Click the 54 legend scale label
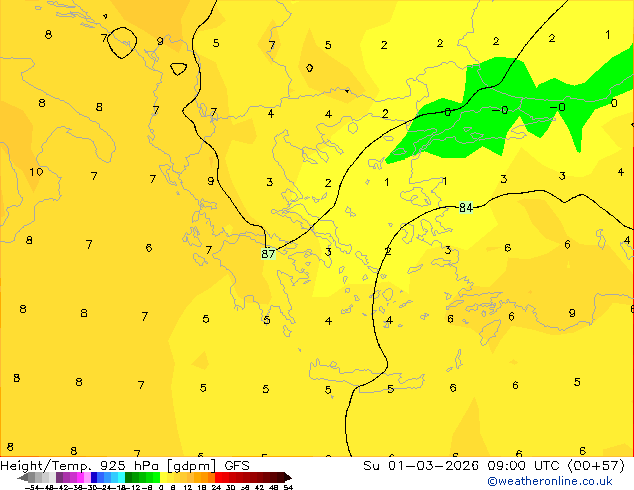 (x=288, y=487)
